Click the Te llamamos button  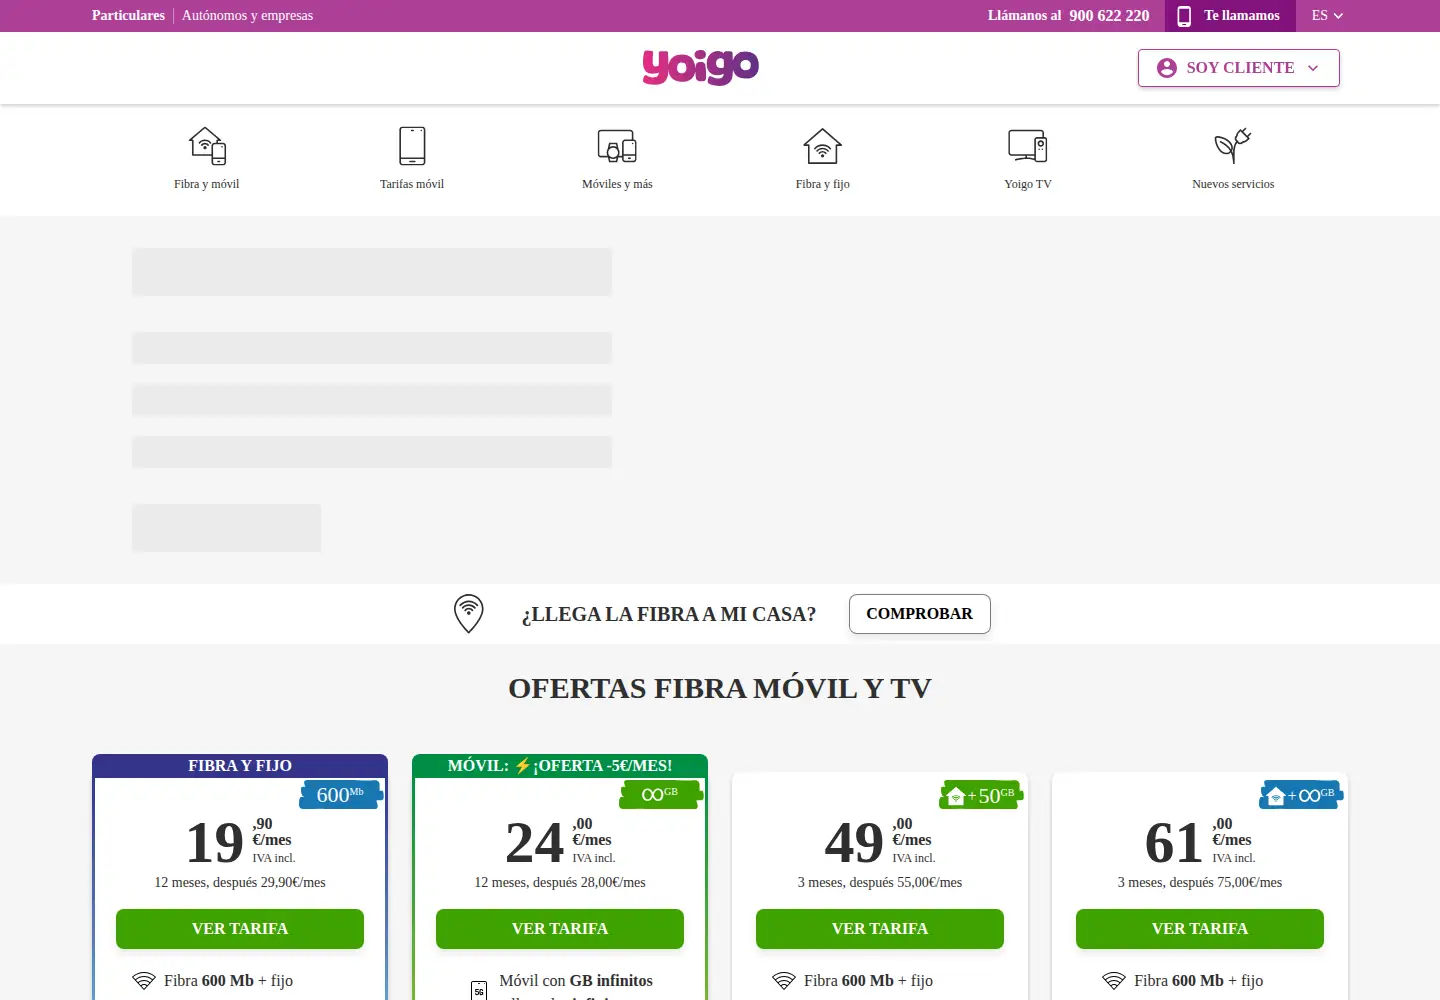click(1230, 16)
